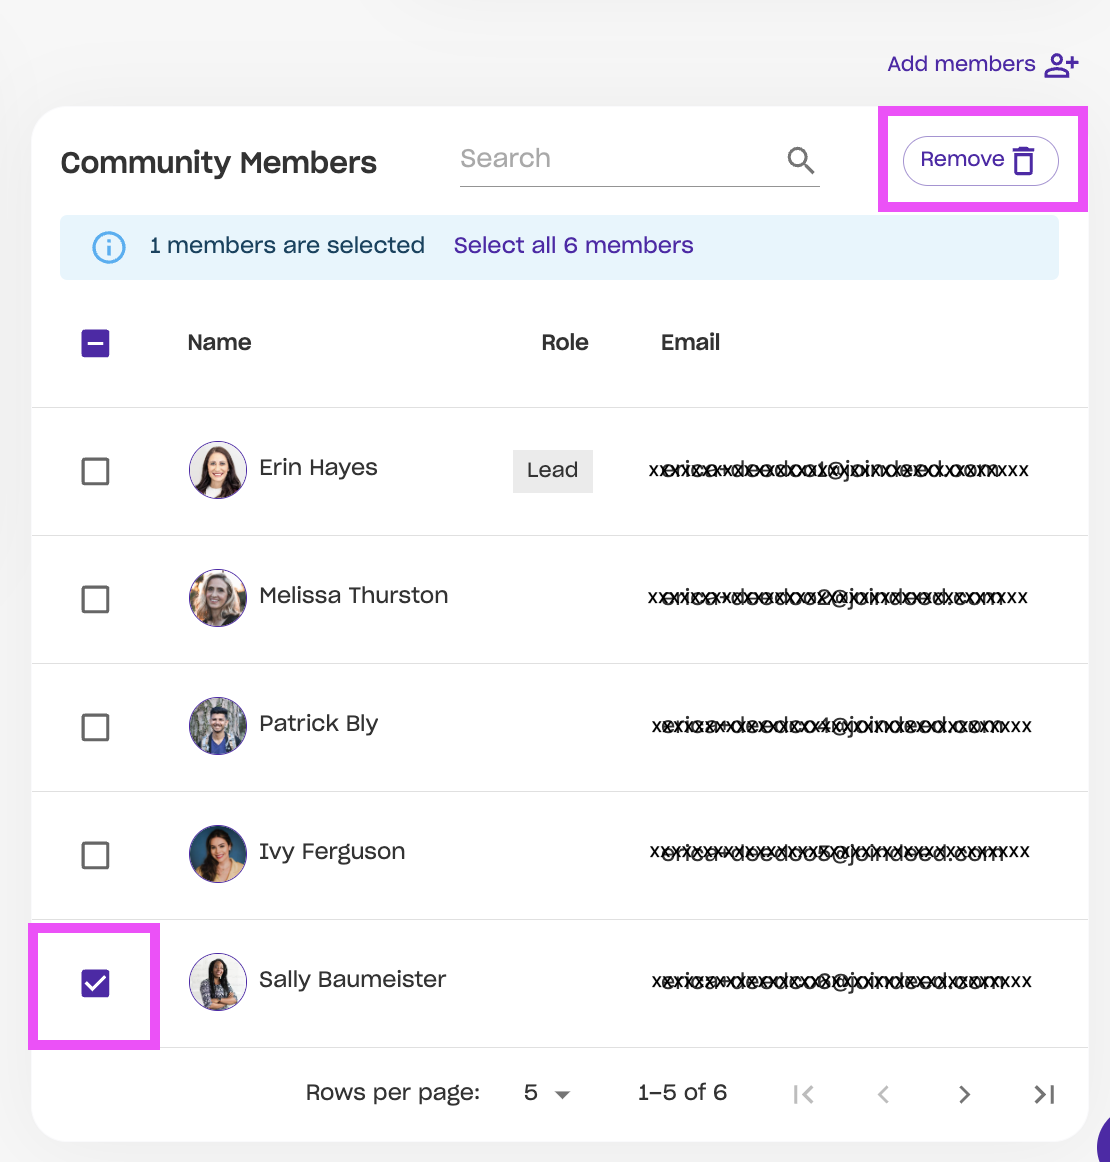Go to the previous page arrow

(883, 1094)
